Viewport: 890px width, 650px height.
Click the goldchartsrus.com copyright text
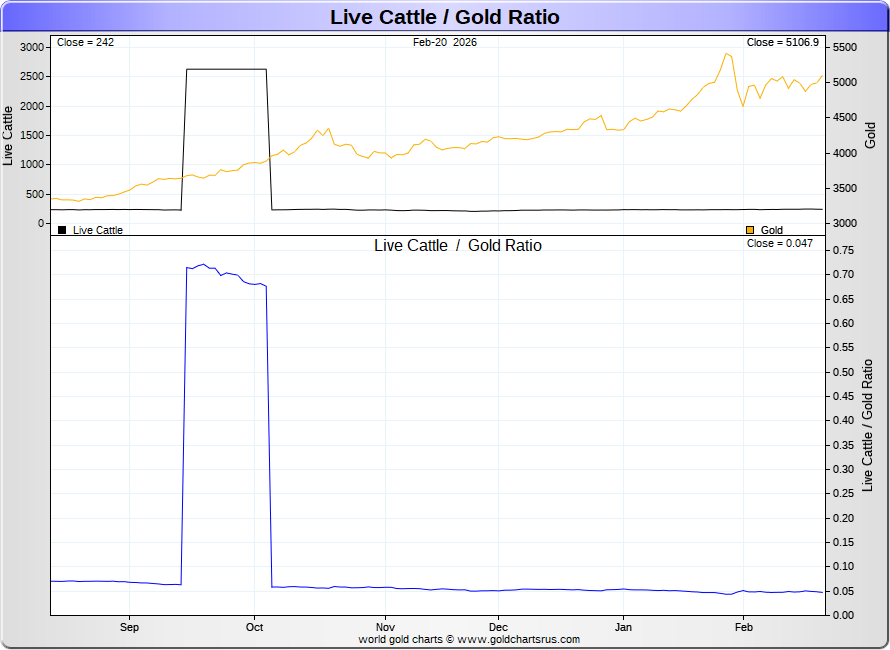tap(469, 640)
